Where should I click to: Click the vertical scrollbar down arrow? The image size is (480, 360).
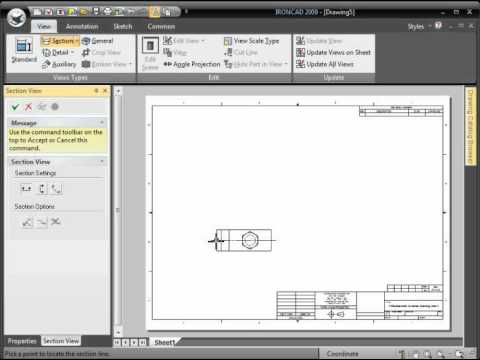tap(118, 332)
